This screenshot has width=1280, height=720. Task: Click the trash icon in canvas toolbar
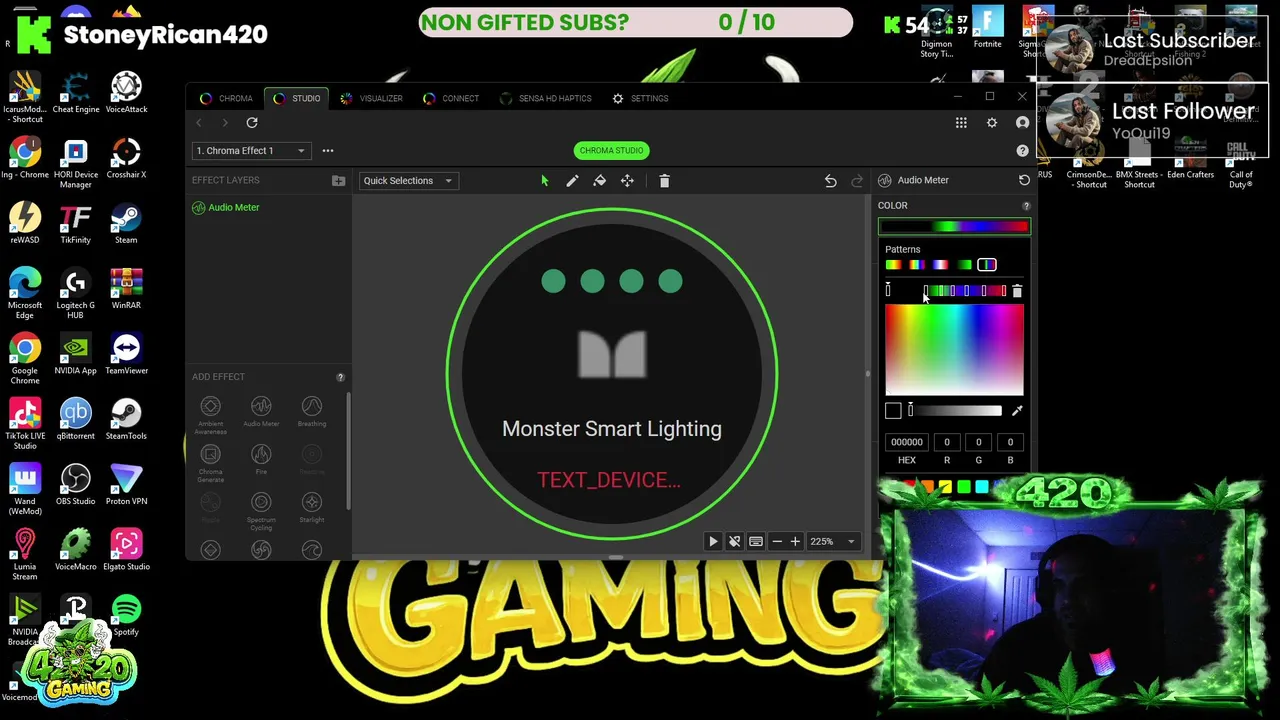[664, 181]
